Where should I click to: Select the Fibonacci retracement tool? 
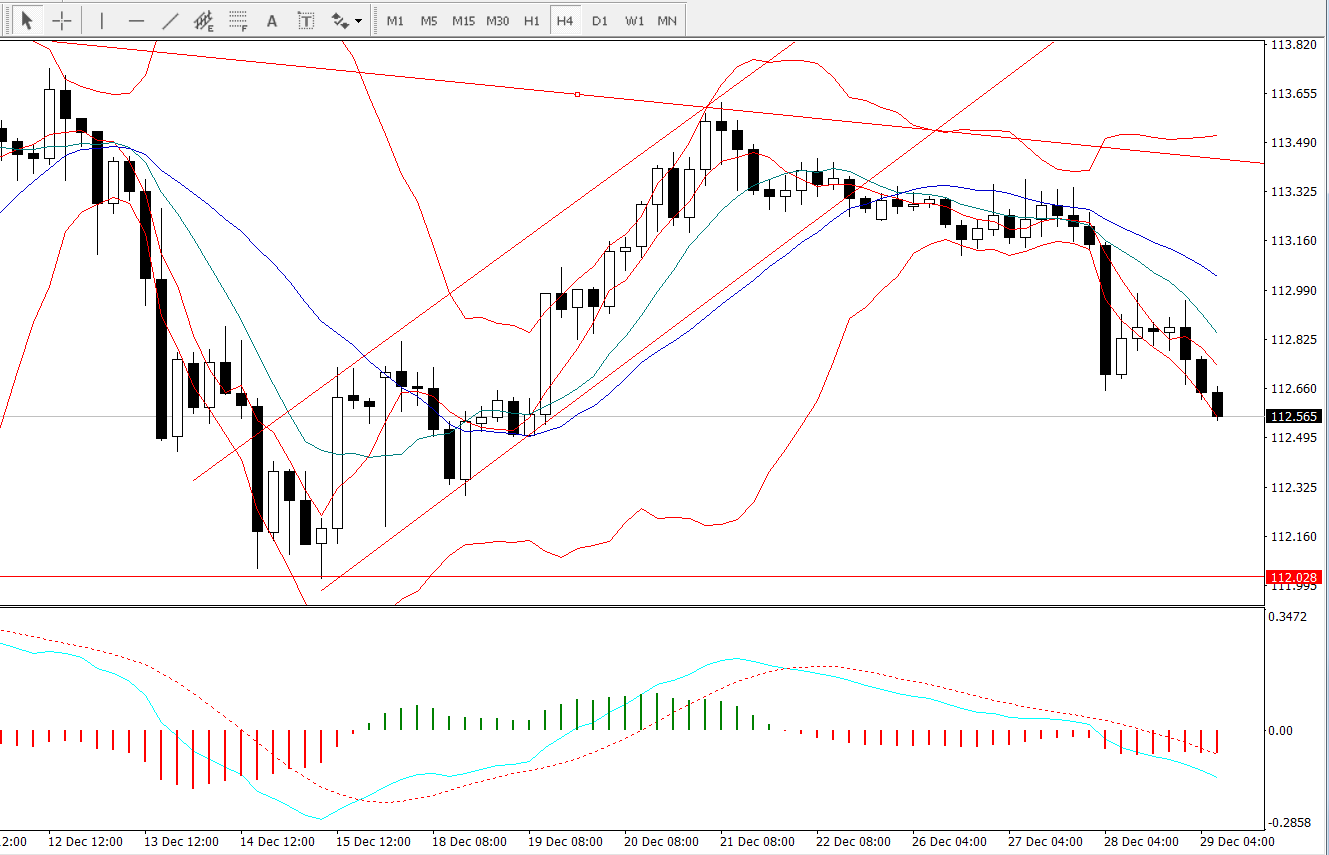click(x=238, y=20)
